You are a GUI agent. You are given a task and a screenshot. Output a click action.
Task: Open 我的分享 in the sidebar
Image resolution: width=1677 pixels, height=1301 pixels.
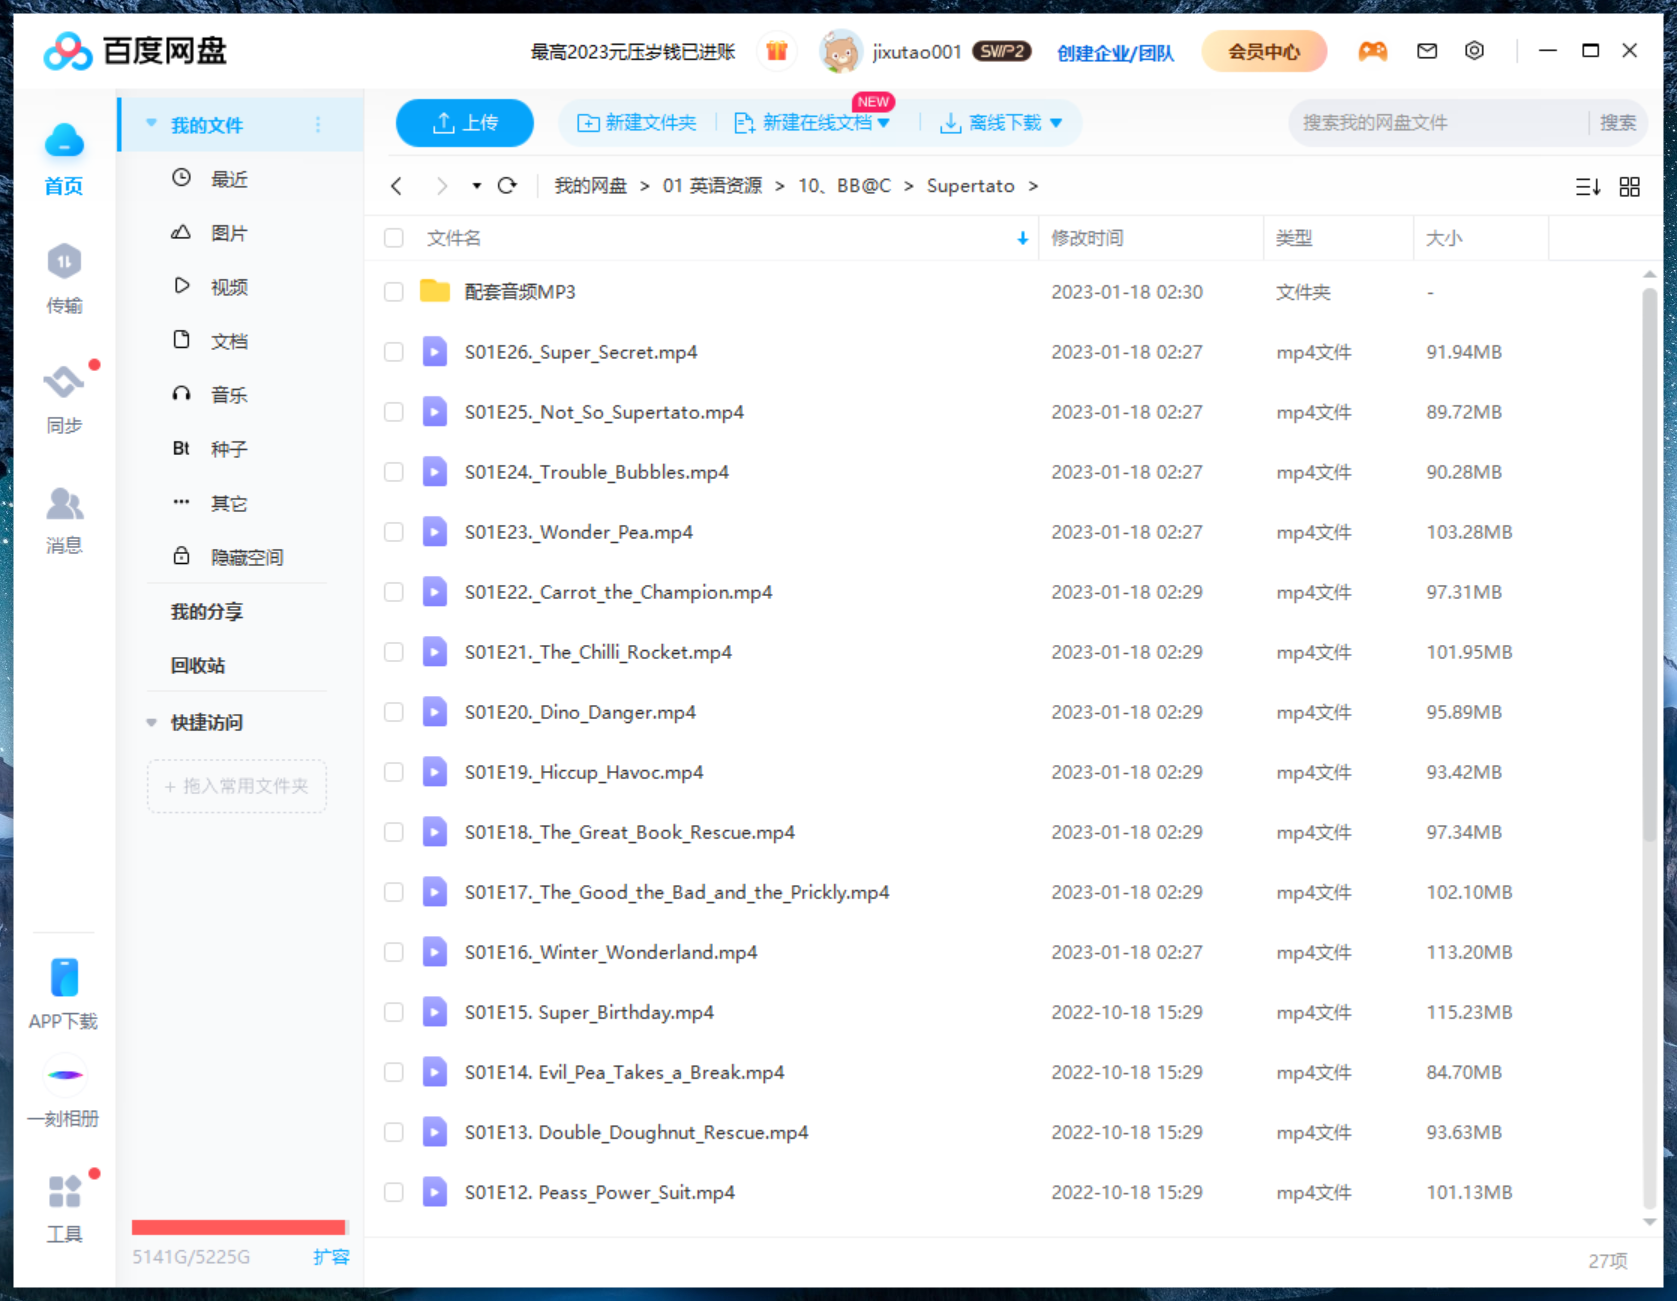pos(207,611)
